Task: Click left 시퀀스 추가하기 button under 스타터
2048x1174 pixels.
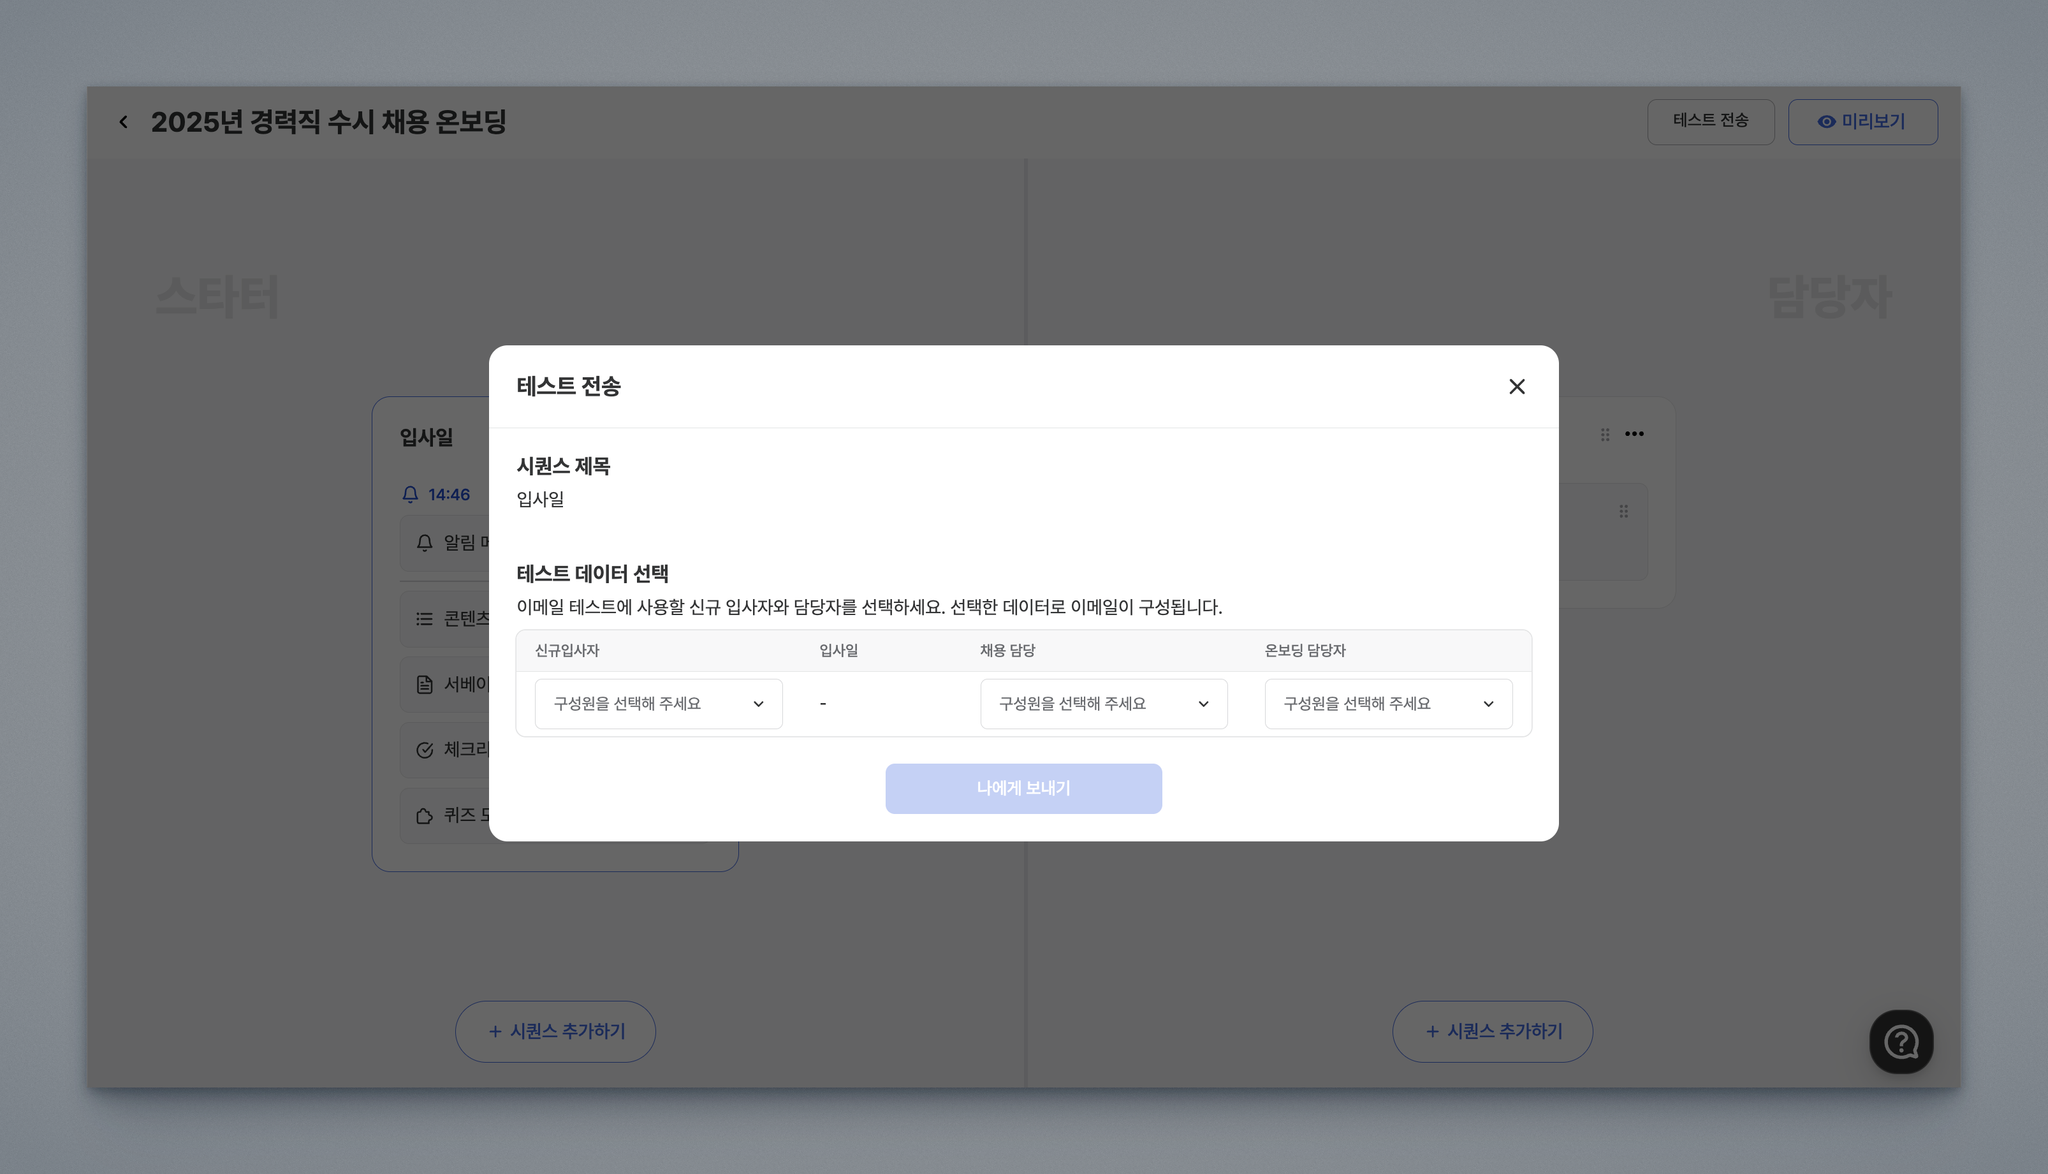Action: (x=555, y=1031)
